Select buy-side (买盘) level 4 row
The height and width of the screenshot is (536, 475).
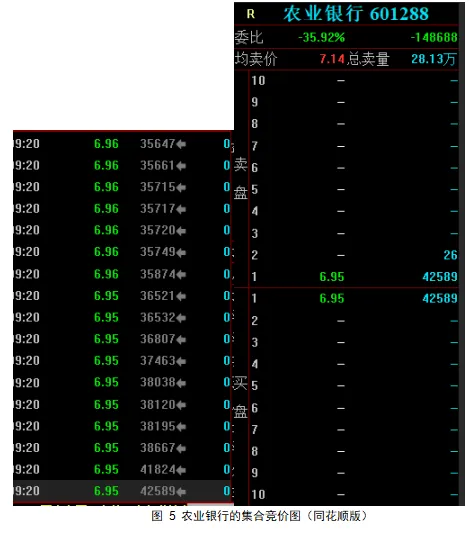[354, 364]
